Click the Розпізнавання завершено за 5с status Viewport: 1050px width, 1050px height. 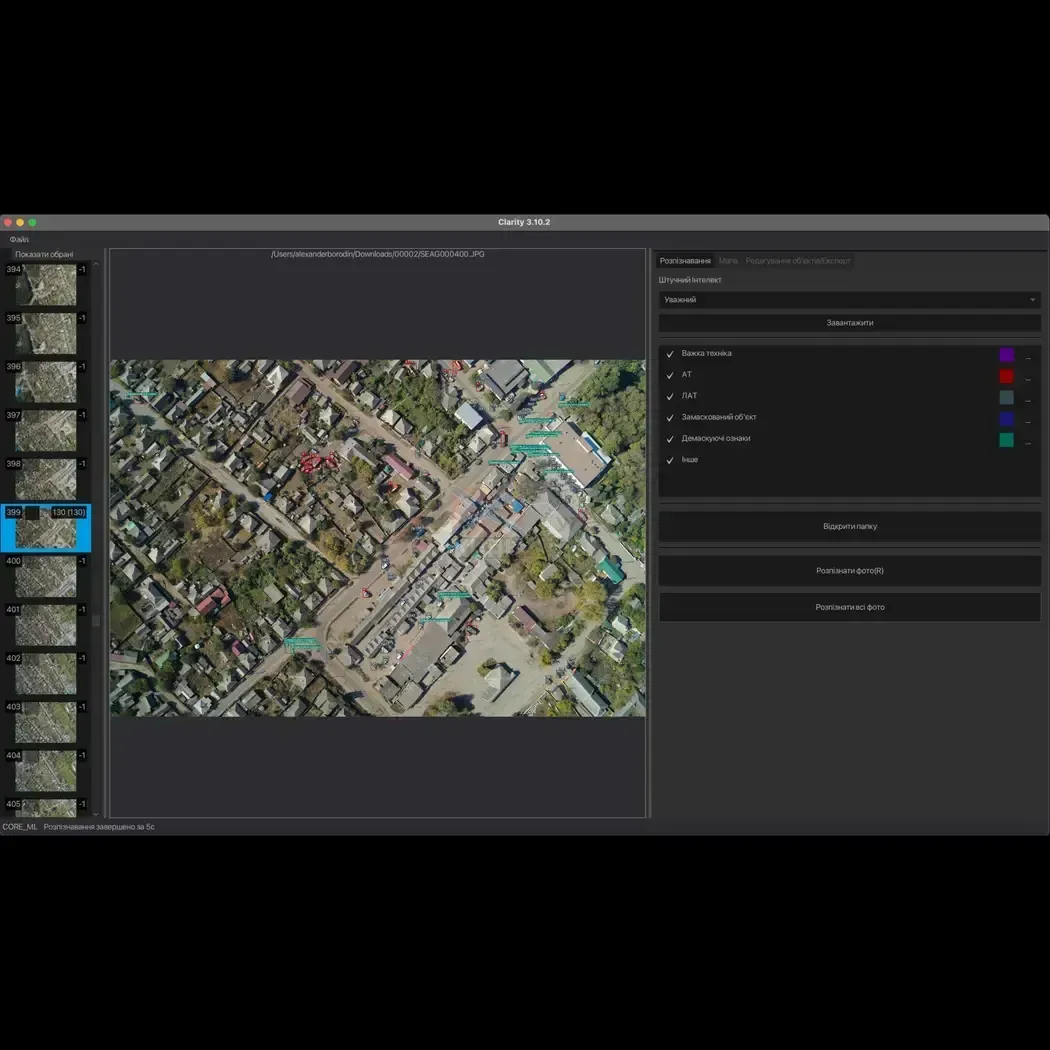[x=99, y=827]
